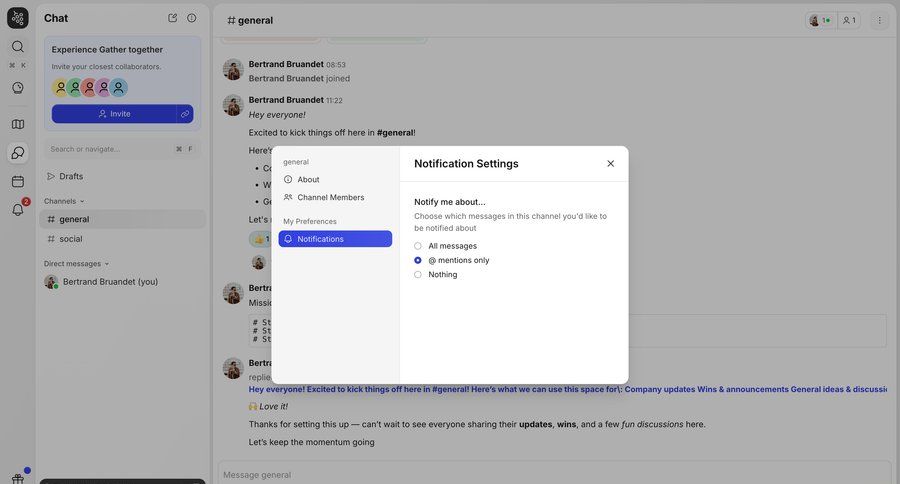Open notifications bell with red badge
The height and width of the screenshot is (484, 900).
[18, 209]
